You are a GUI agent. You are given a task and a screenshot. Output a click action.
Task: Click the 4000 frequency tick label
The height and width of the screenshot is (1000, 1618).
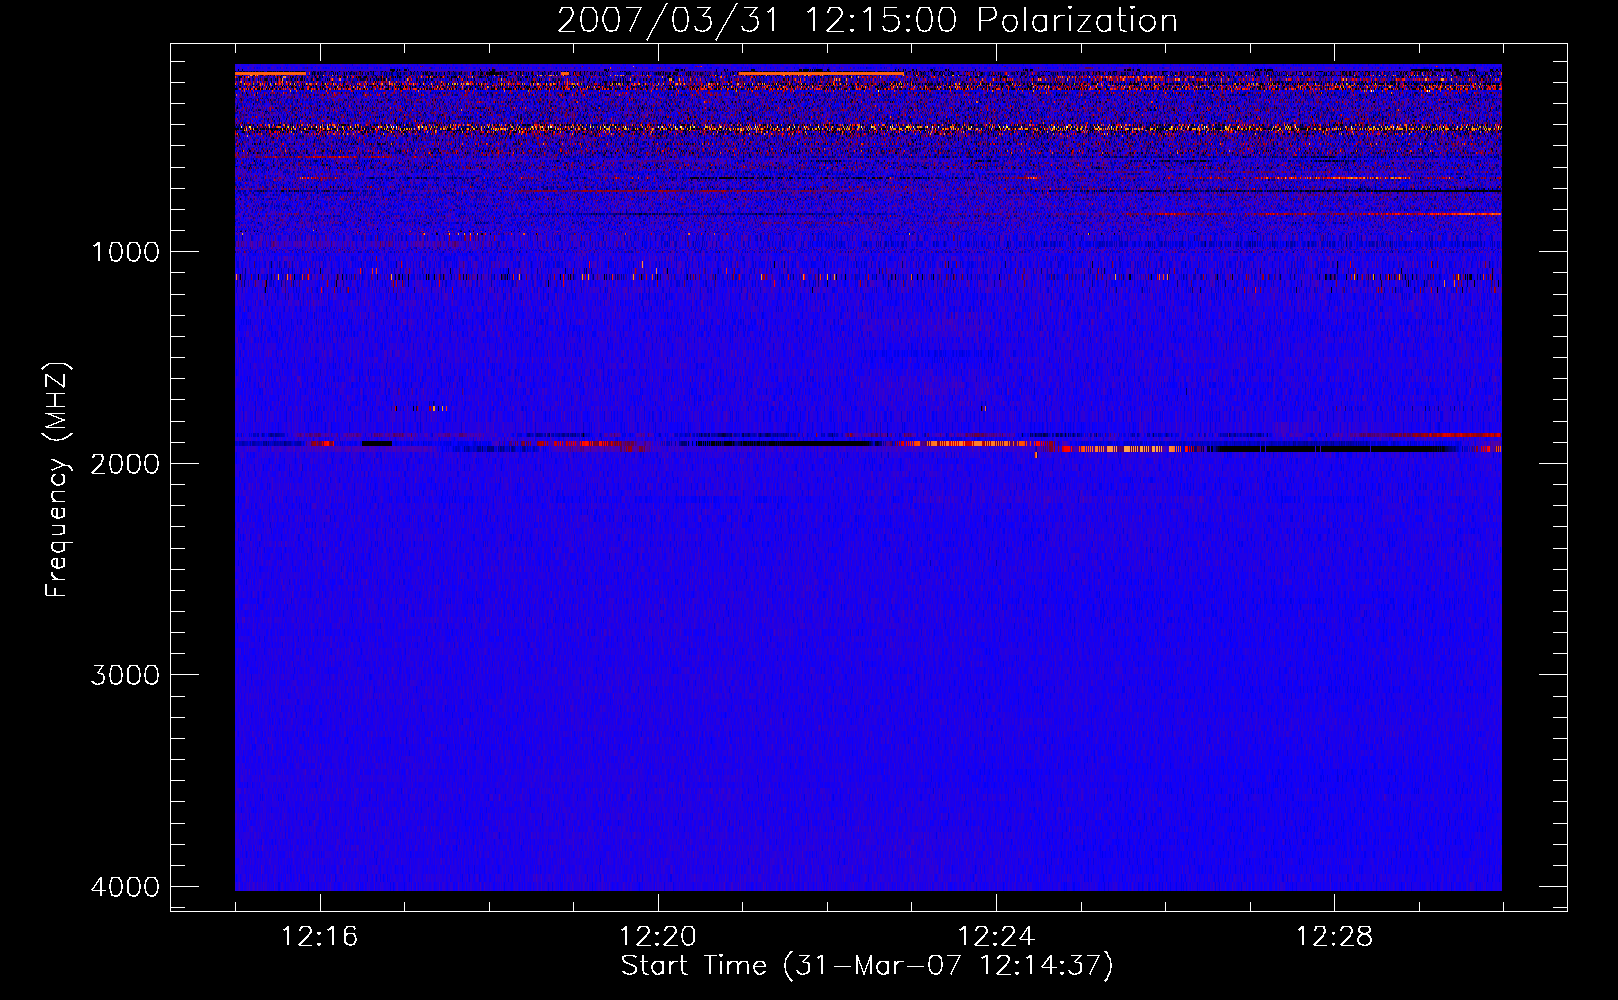coord(125,887)
